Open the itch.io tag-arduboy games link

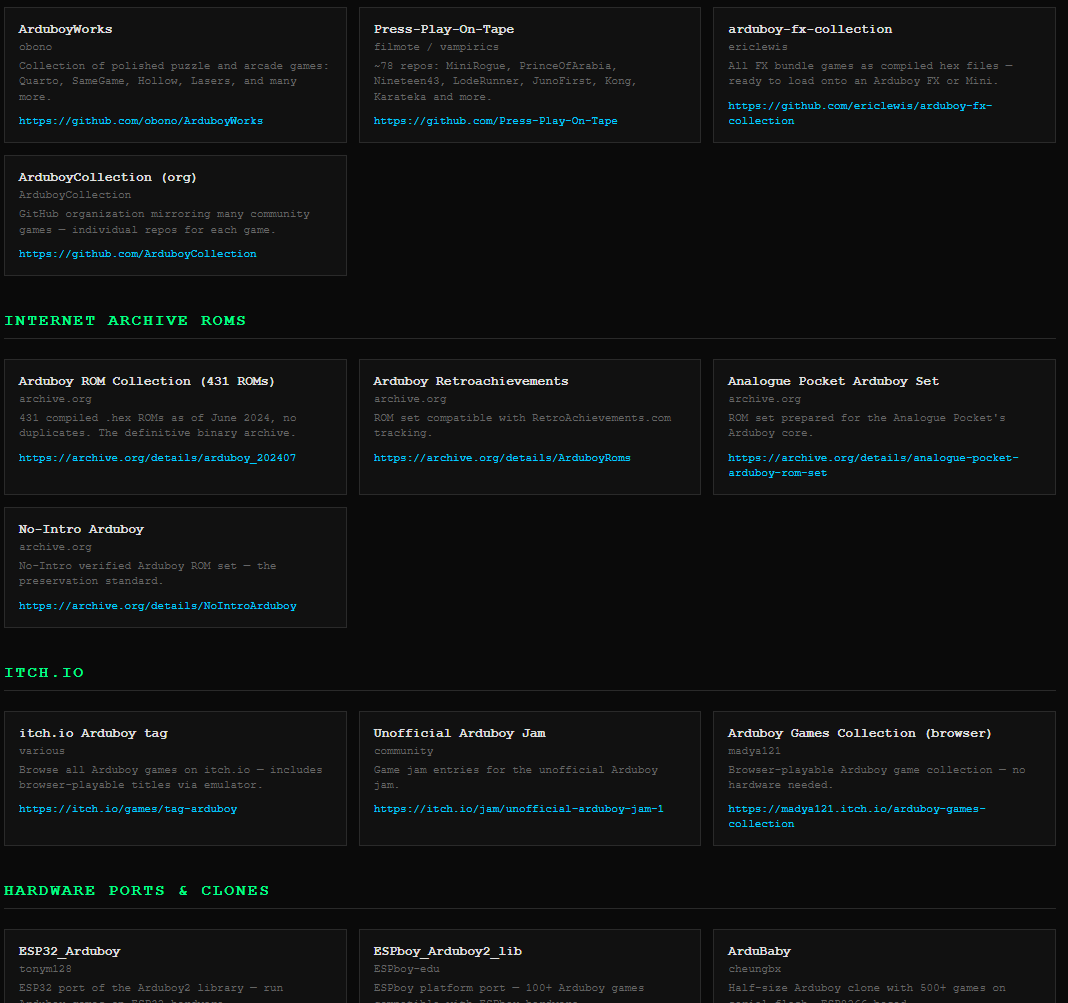point(128,809)
